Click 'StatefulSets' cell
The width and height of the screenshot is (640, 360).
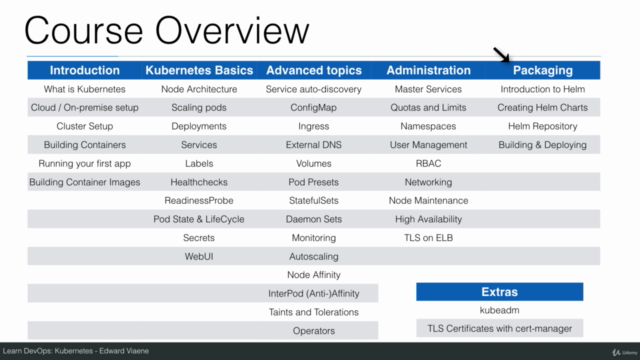(x=313, y=200)
